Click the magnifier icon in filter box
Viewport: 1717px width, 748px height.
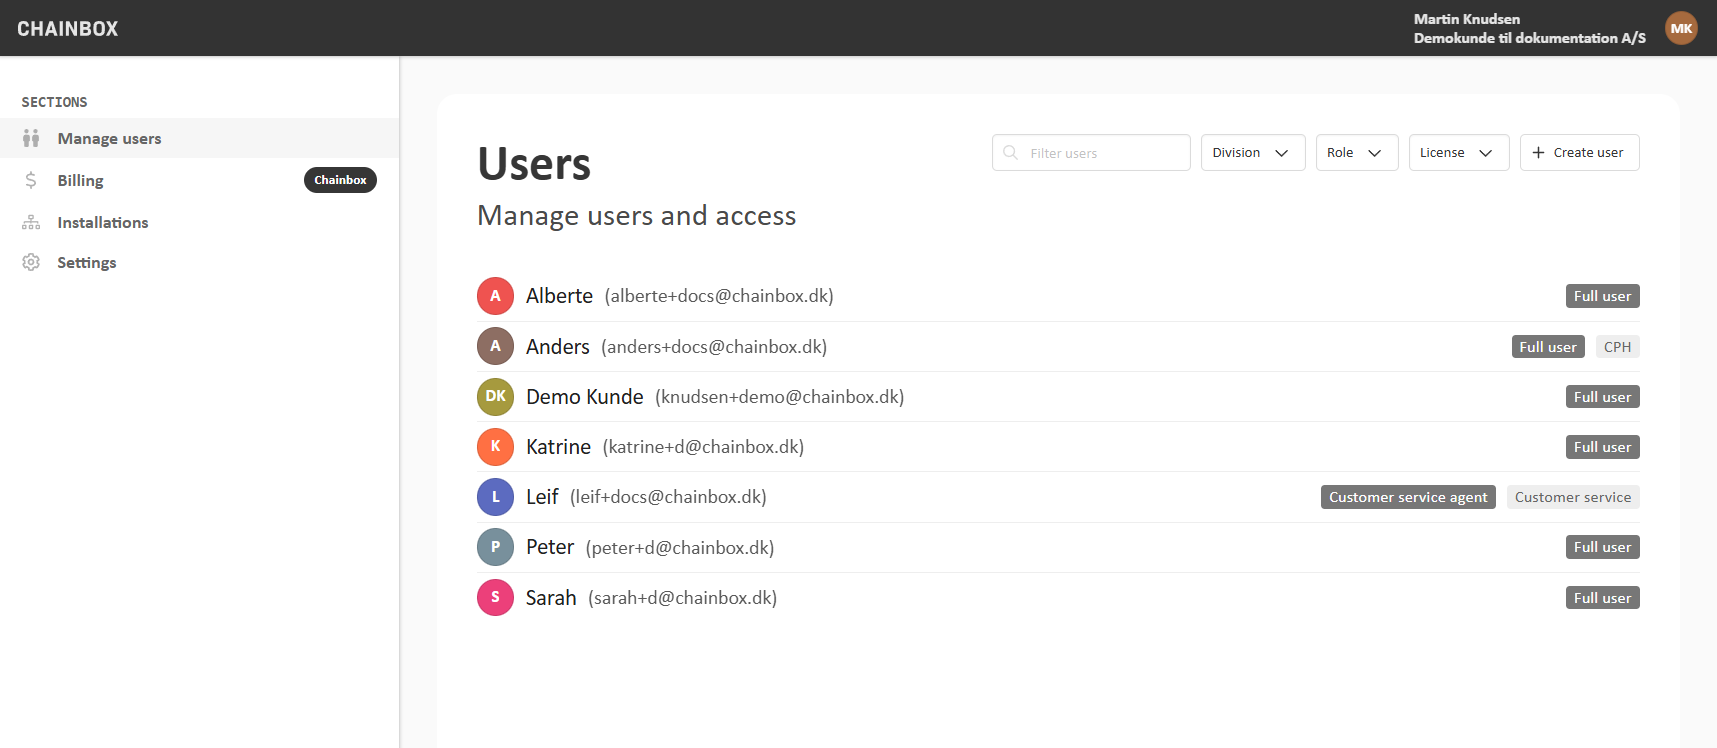tap(1011, 153)
